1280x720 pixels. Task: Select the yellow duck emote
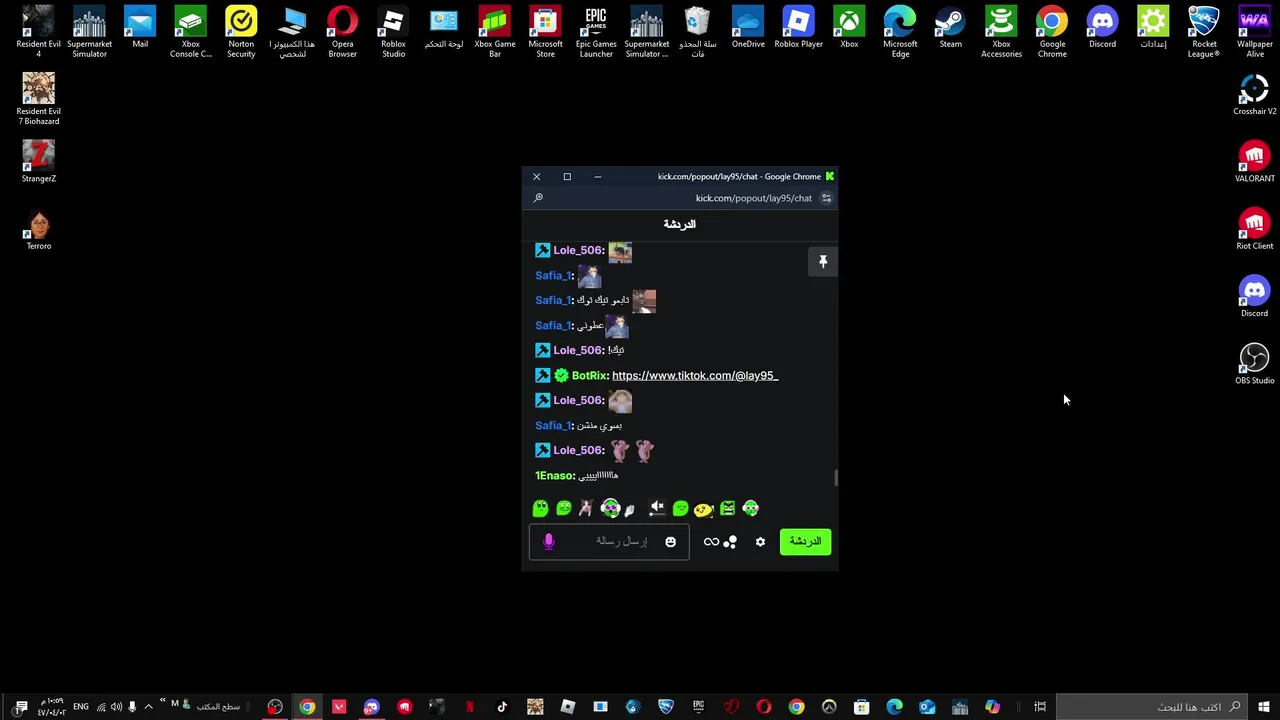(x=704, y=509)
